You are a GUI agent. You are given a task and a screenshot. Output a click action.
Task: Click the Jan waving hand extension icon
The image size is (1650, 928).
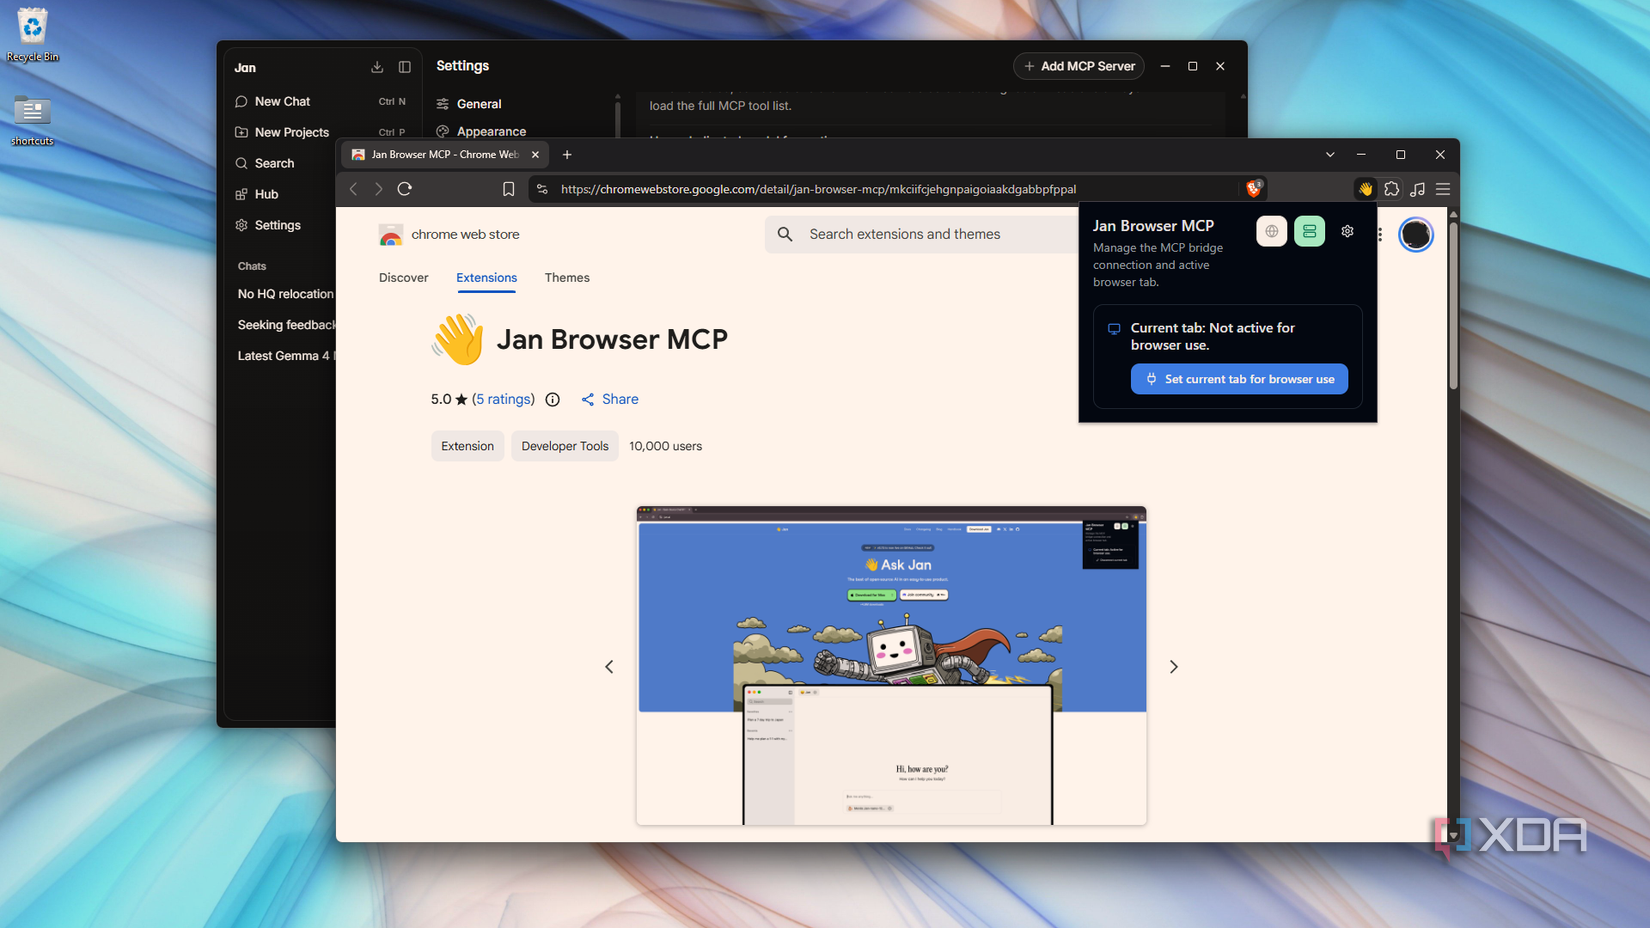click(1365, 189)
